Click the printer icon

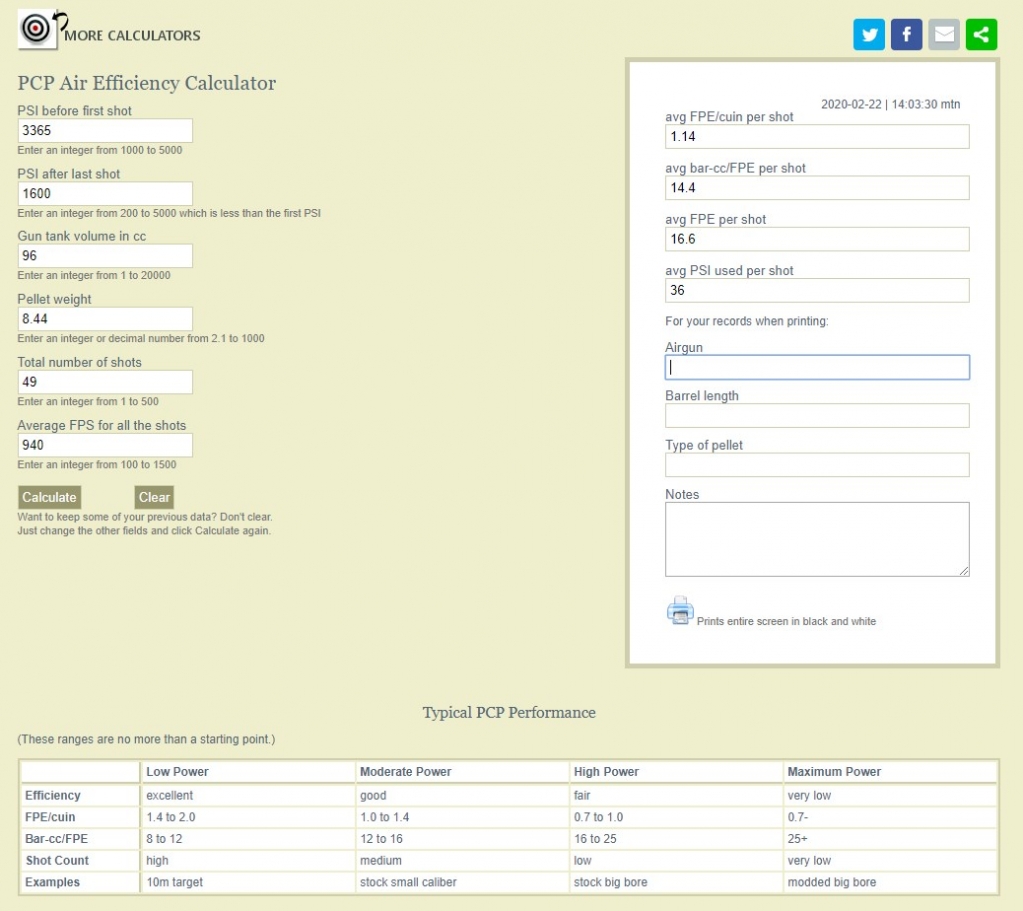(680, 611)
